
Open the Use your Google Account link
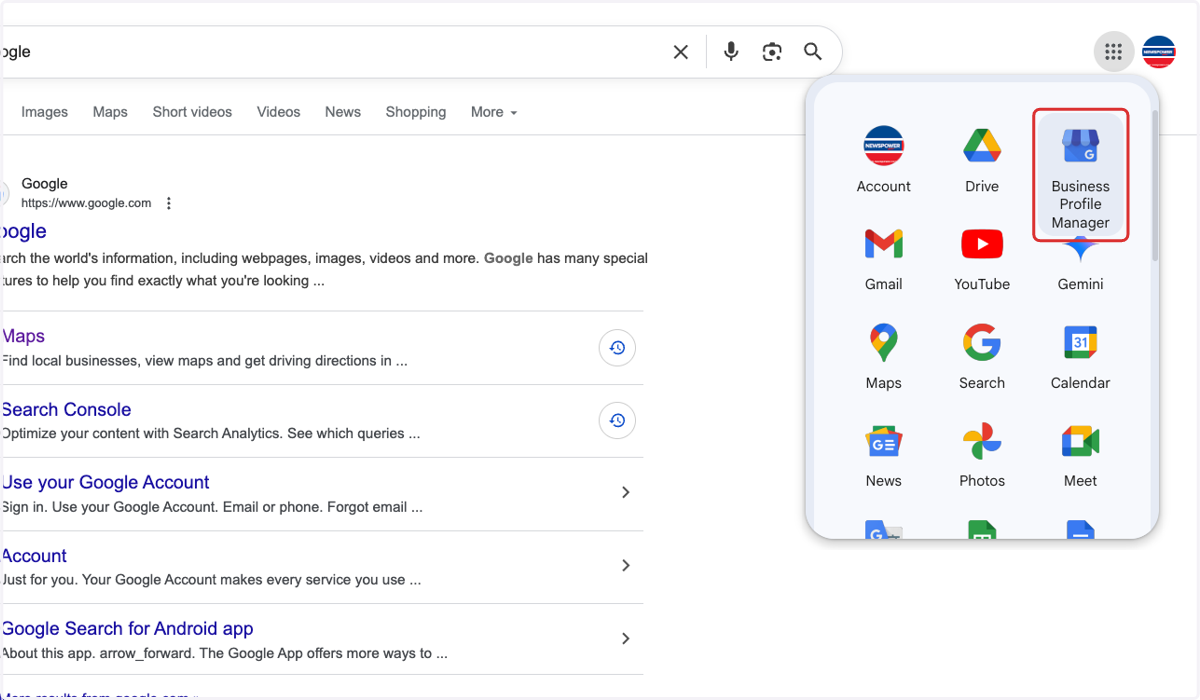coord(105,482)
